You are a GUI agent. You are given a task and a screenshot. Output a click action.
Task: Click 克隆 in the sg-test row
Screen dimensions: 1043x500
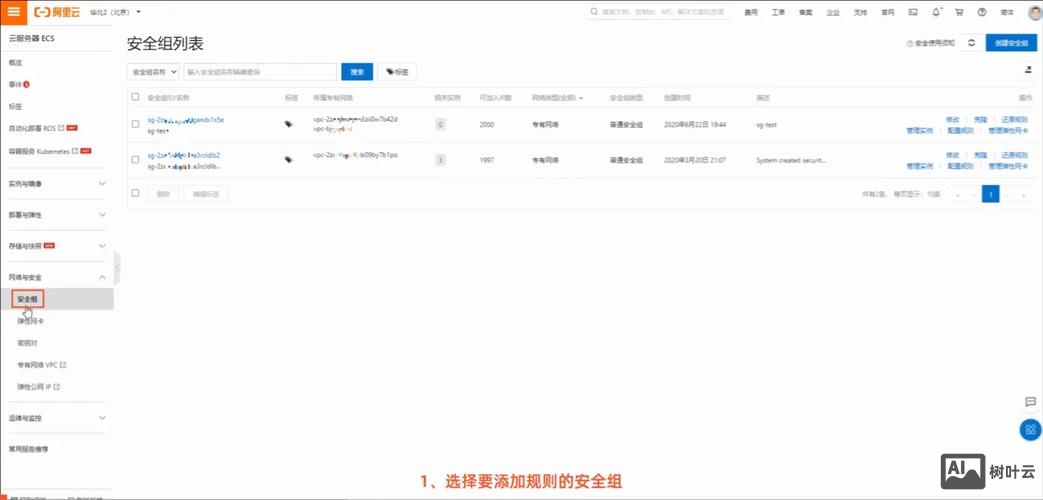980,119
